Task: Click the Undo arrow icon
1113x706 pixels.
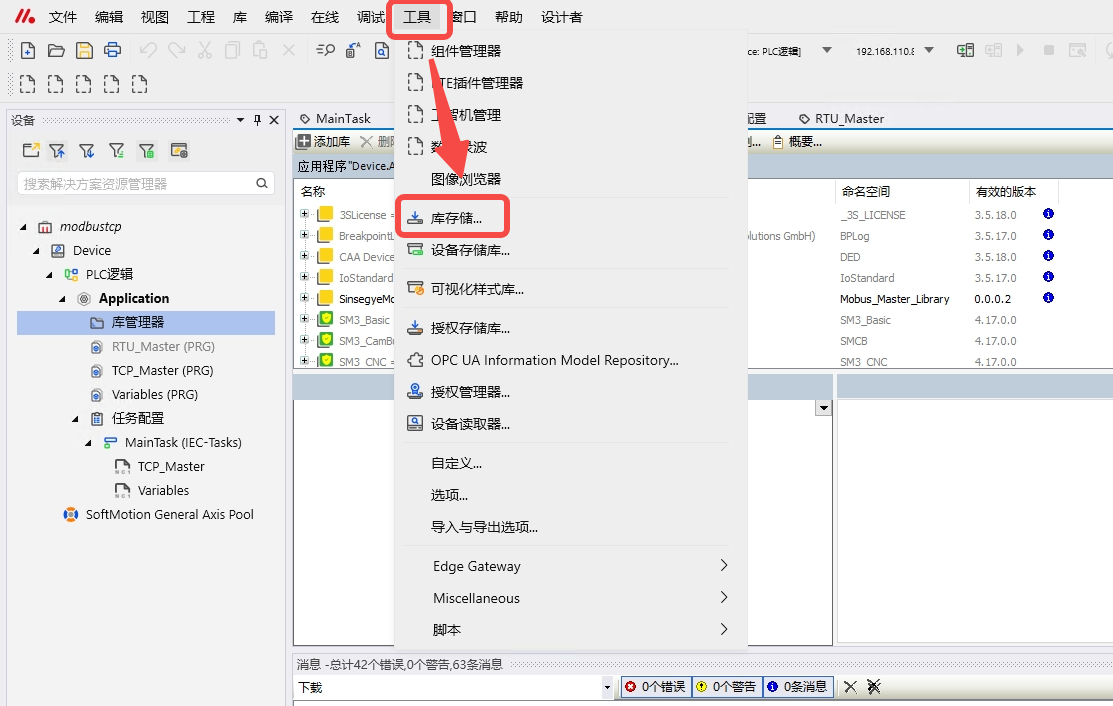Action: pyautogui.click(x=148, y=50)
